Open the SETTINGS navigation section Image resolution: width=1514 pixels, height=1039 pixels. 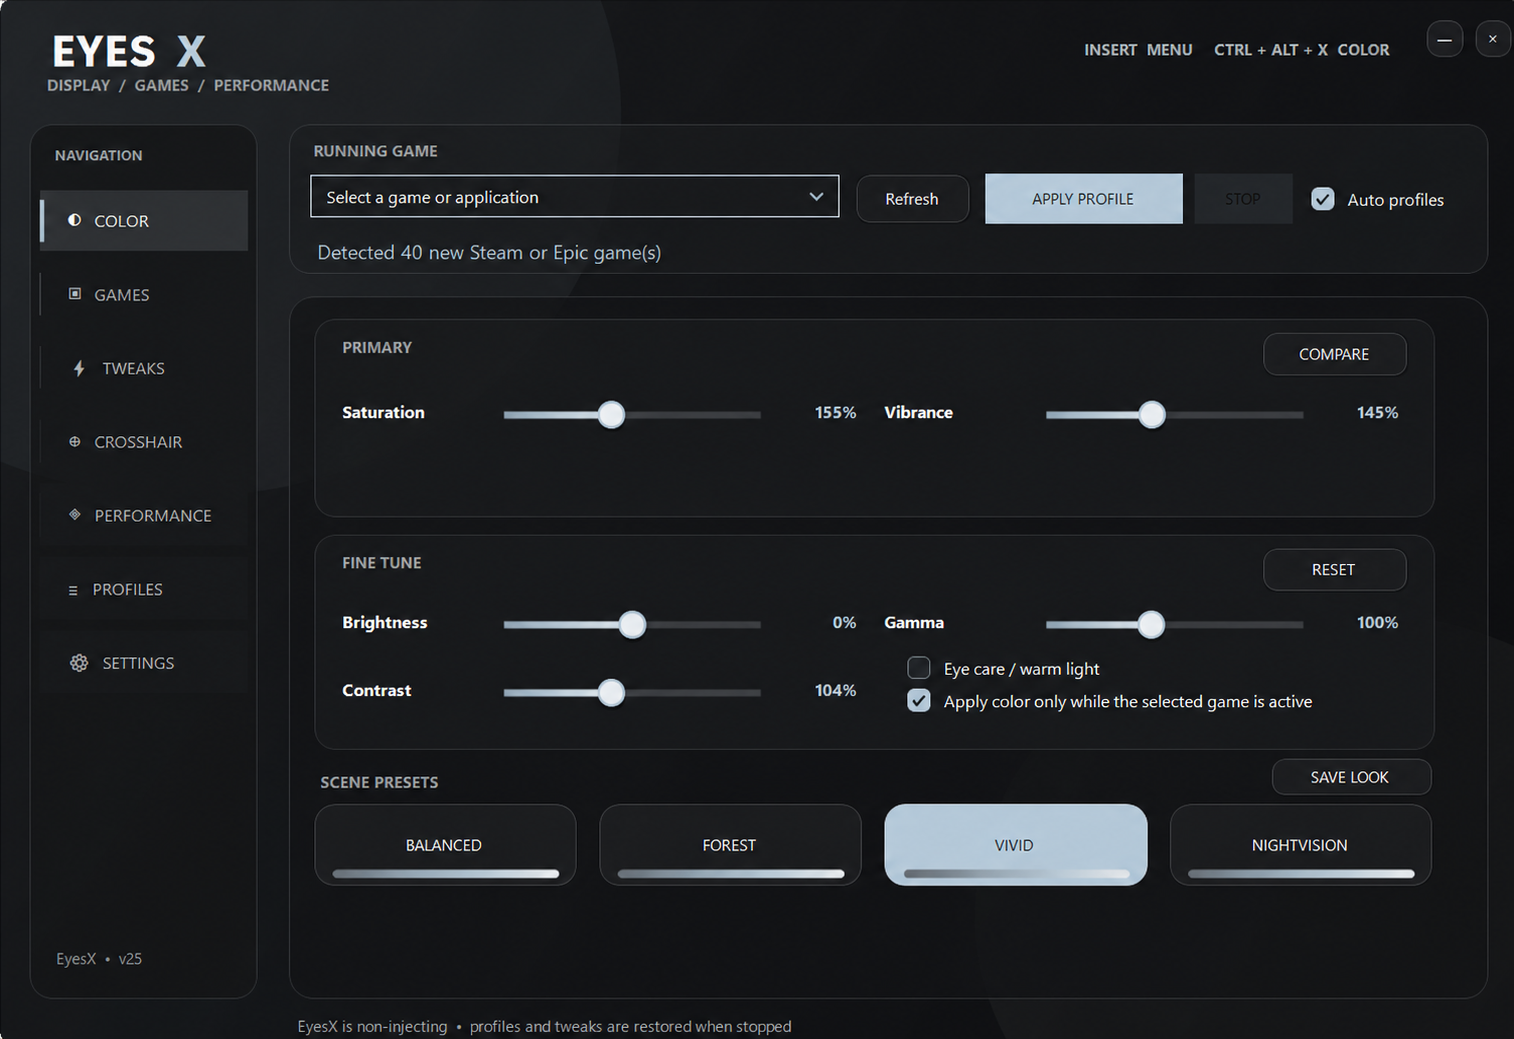(x=144, y=663)
